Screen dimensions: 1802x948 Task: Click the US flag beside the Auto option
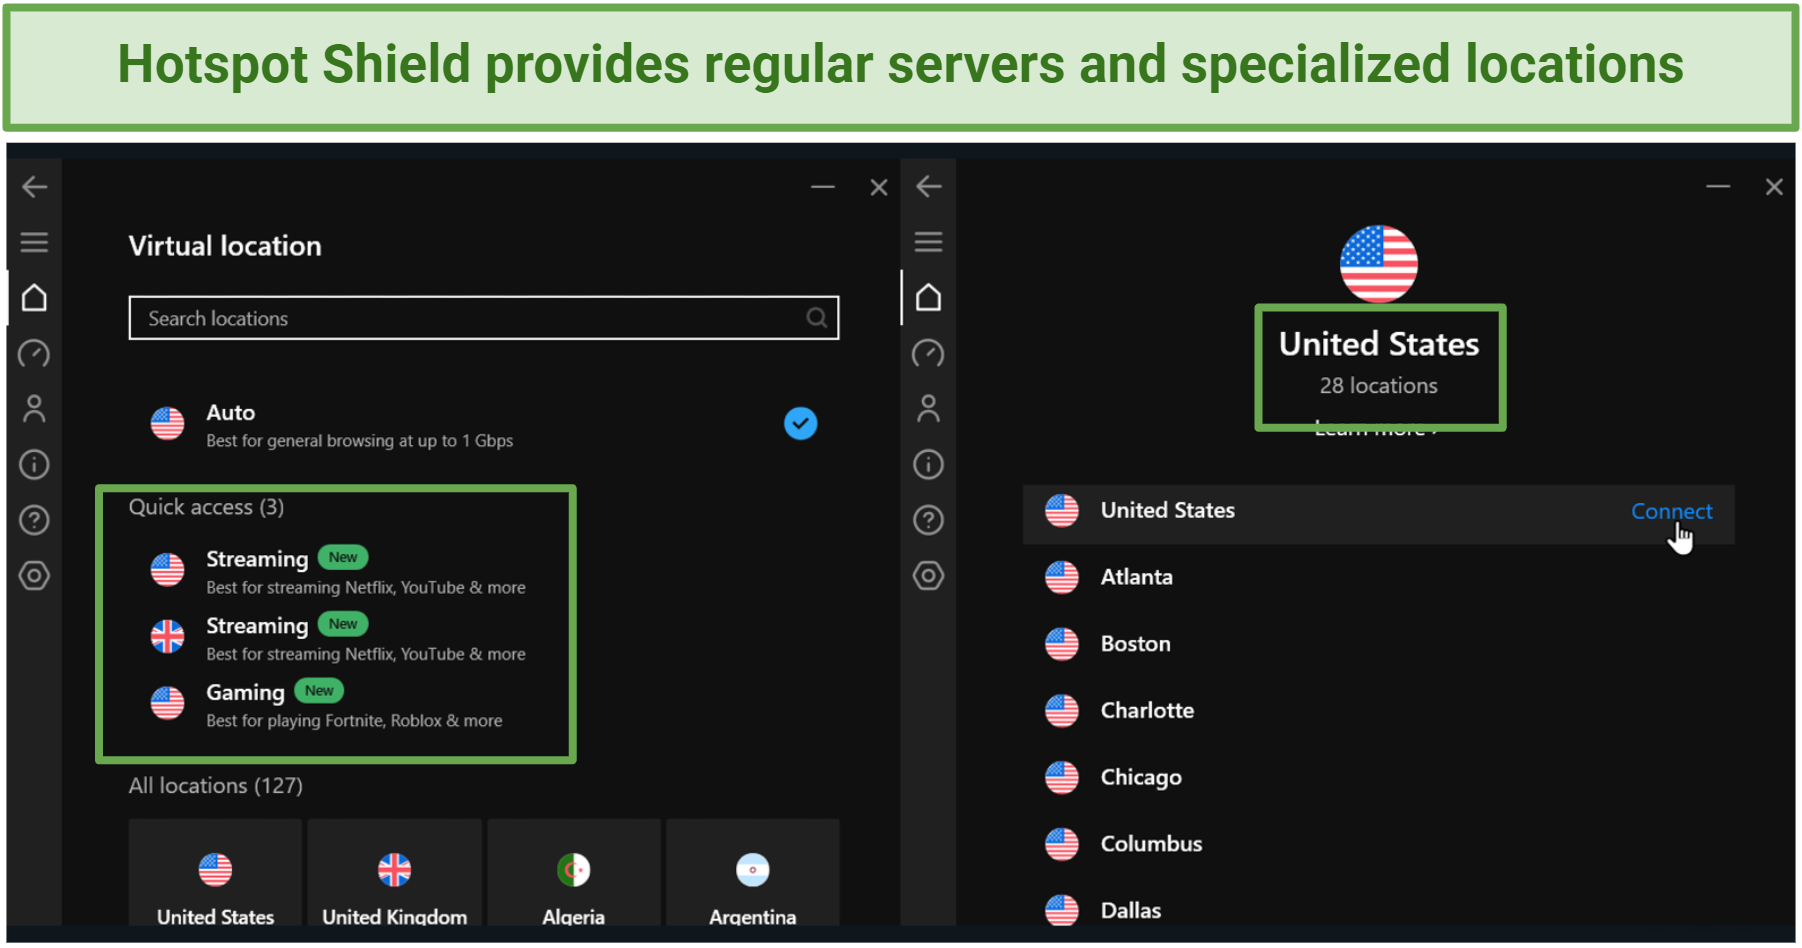coord(168,424)
